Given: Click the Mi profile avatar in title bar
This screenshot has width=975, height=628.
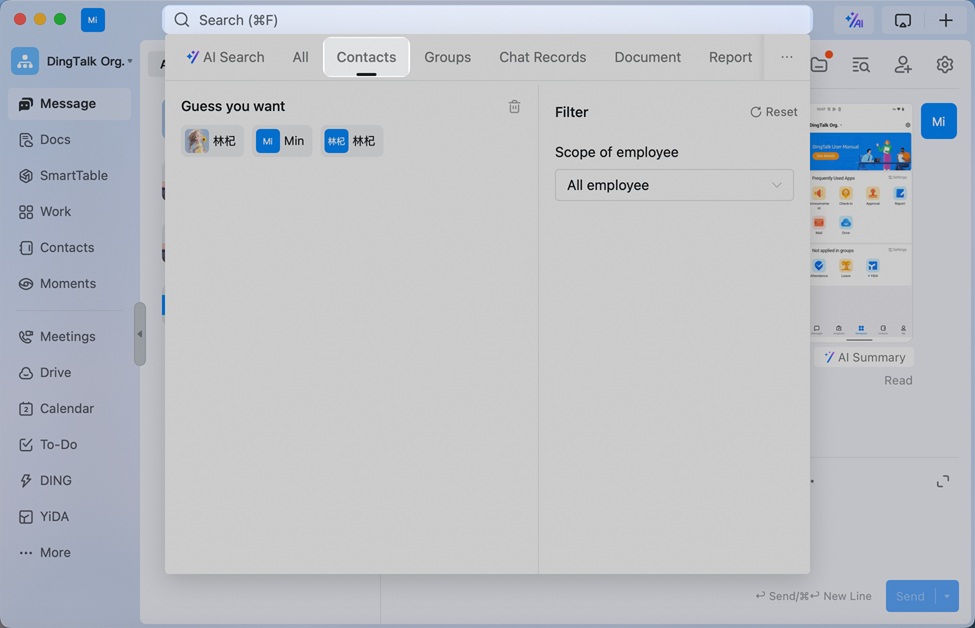Looking at the screenshot, I should tap(93, 20).
